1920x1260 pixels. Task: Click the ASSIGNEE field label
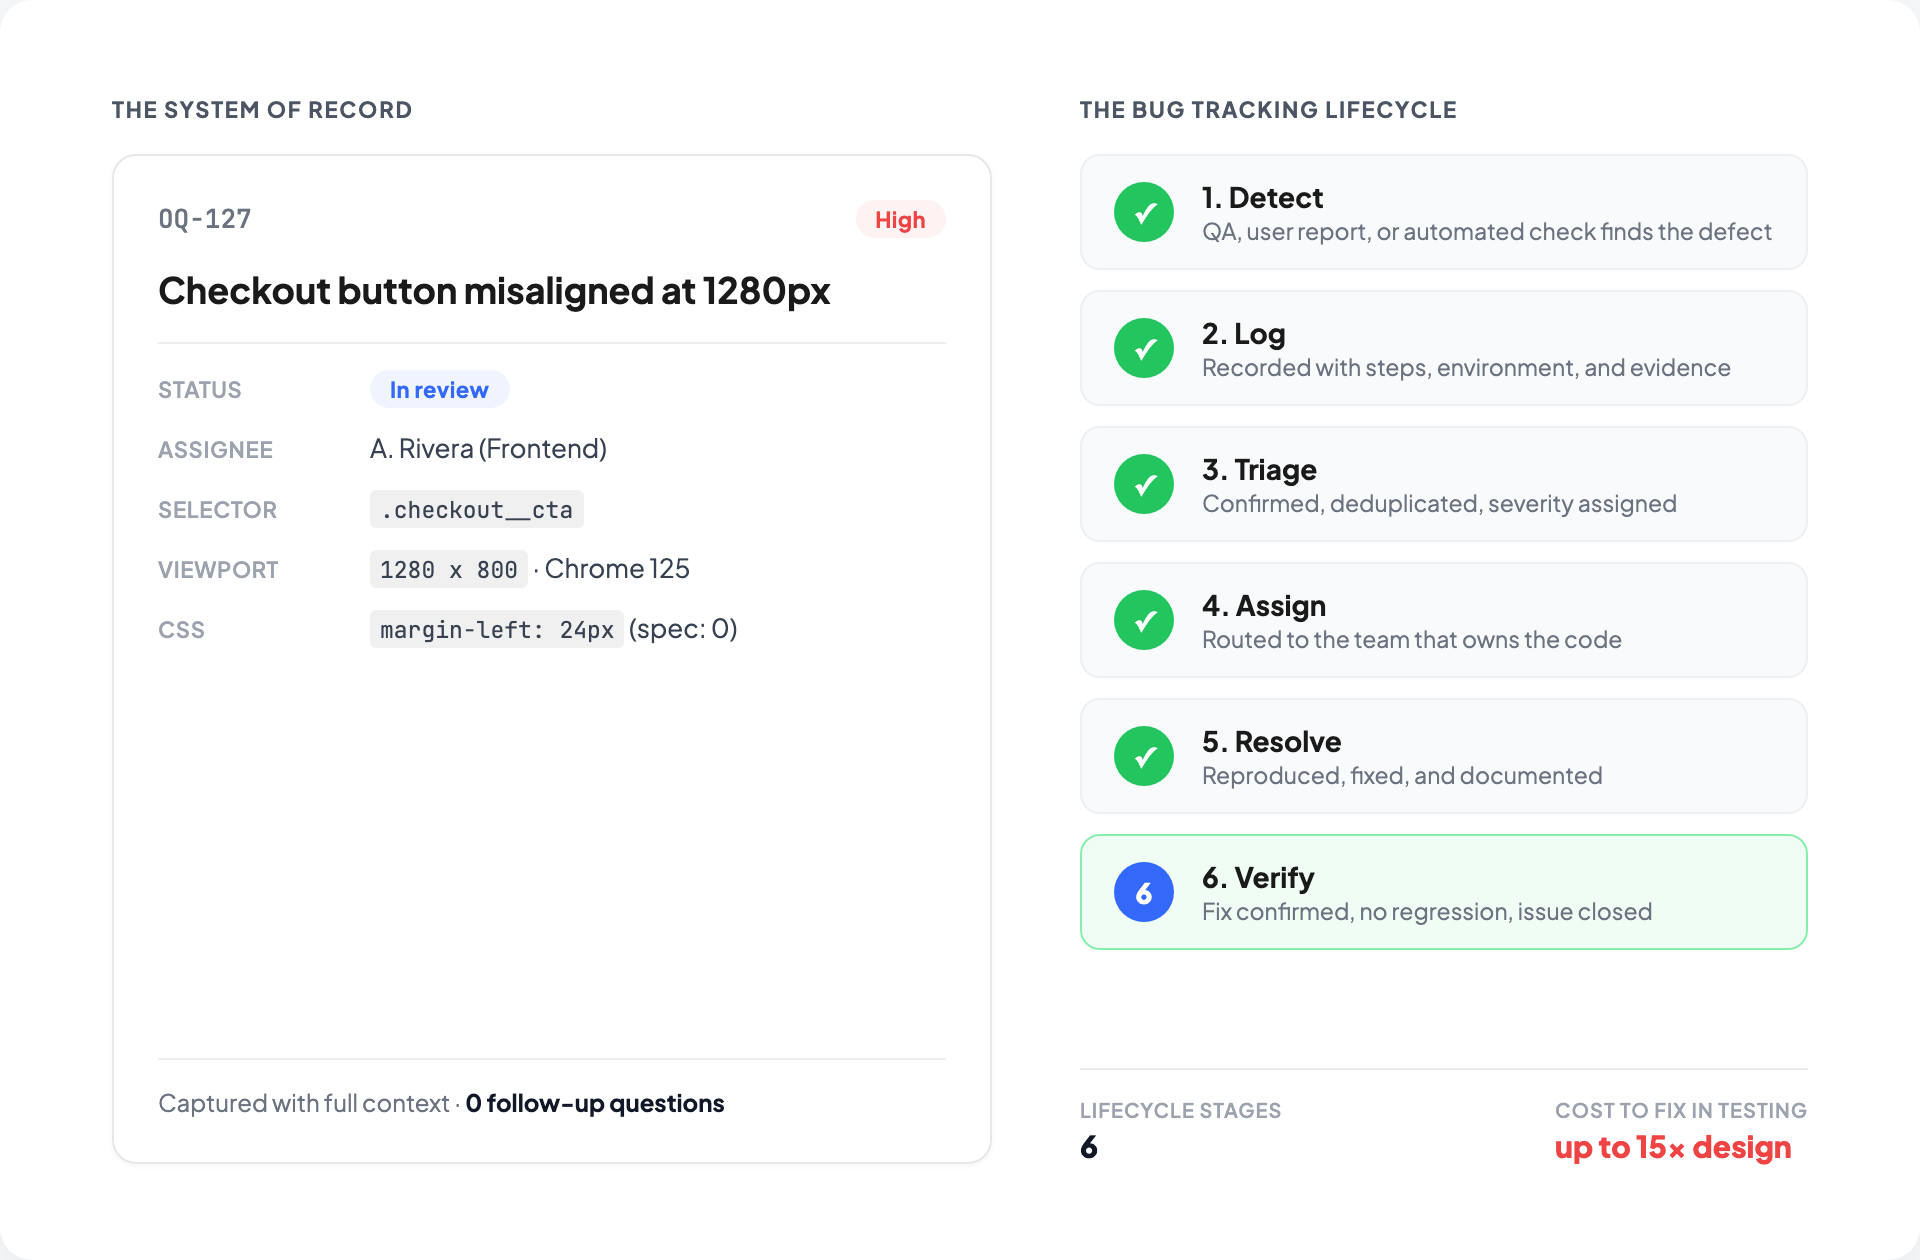(215, 450)
